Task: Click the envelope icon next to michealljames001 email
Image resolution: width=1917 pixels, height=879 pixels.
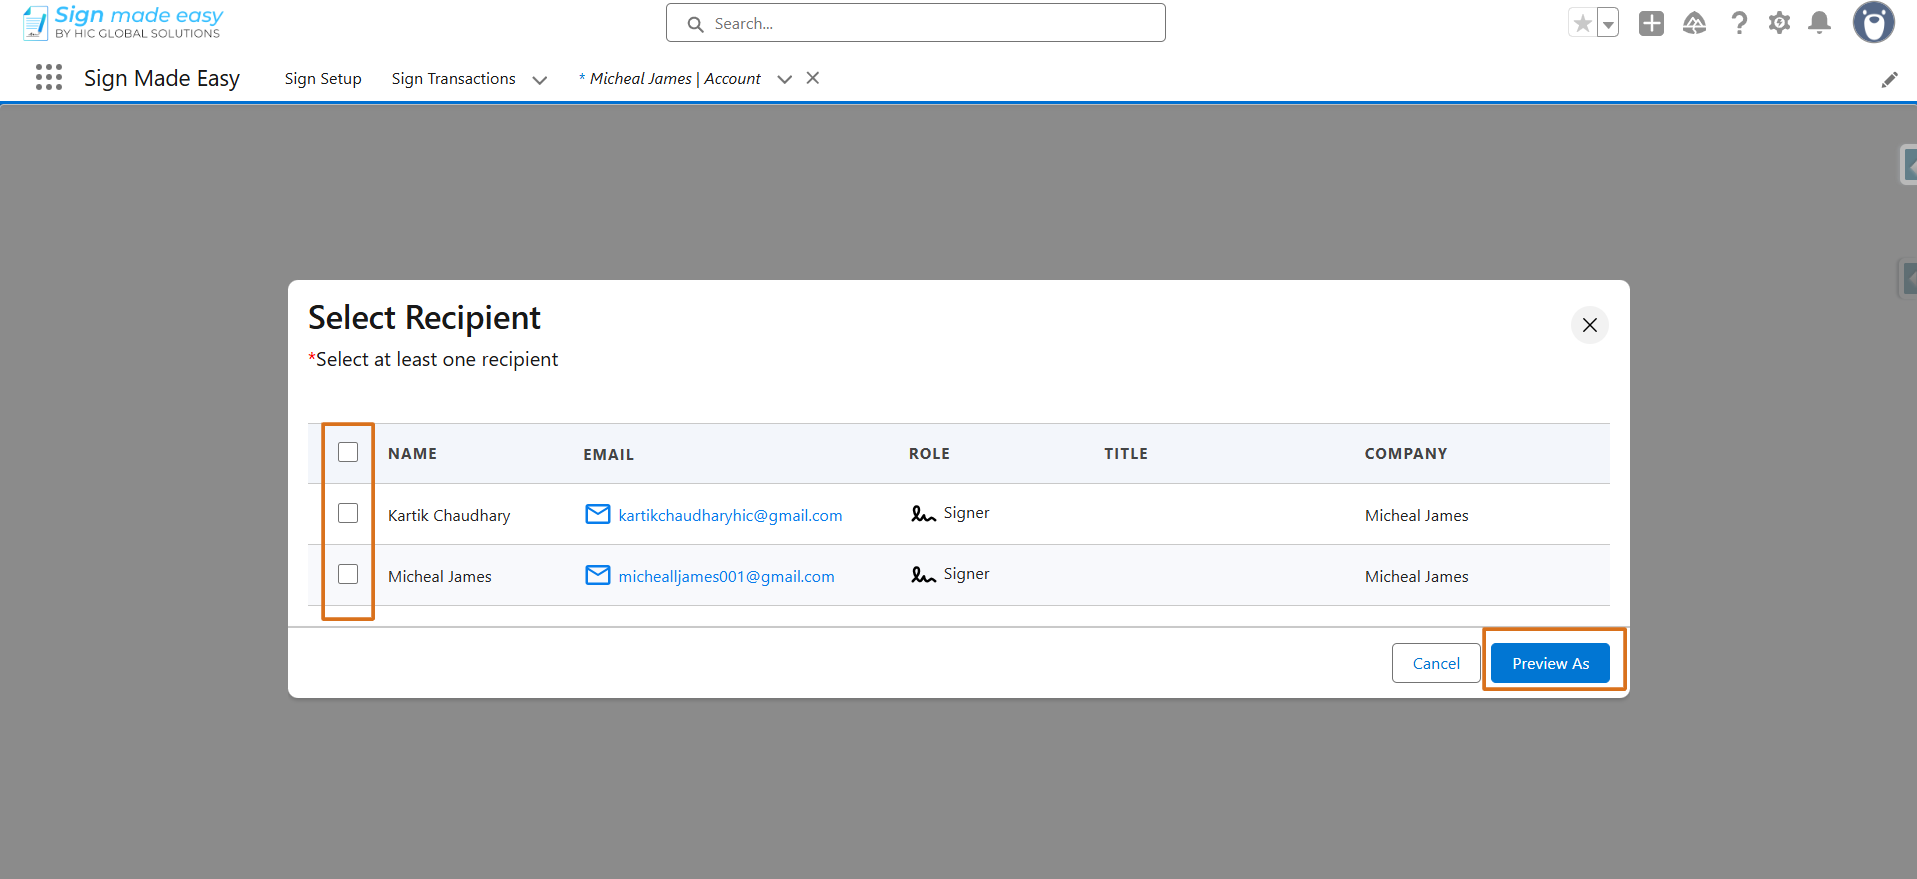Action: pyautogui.click(x=598, y=575)
